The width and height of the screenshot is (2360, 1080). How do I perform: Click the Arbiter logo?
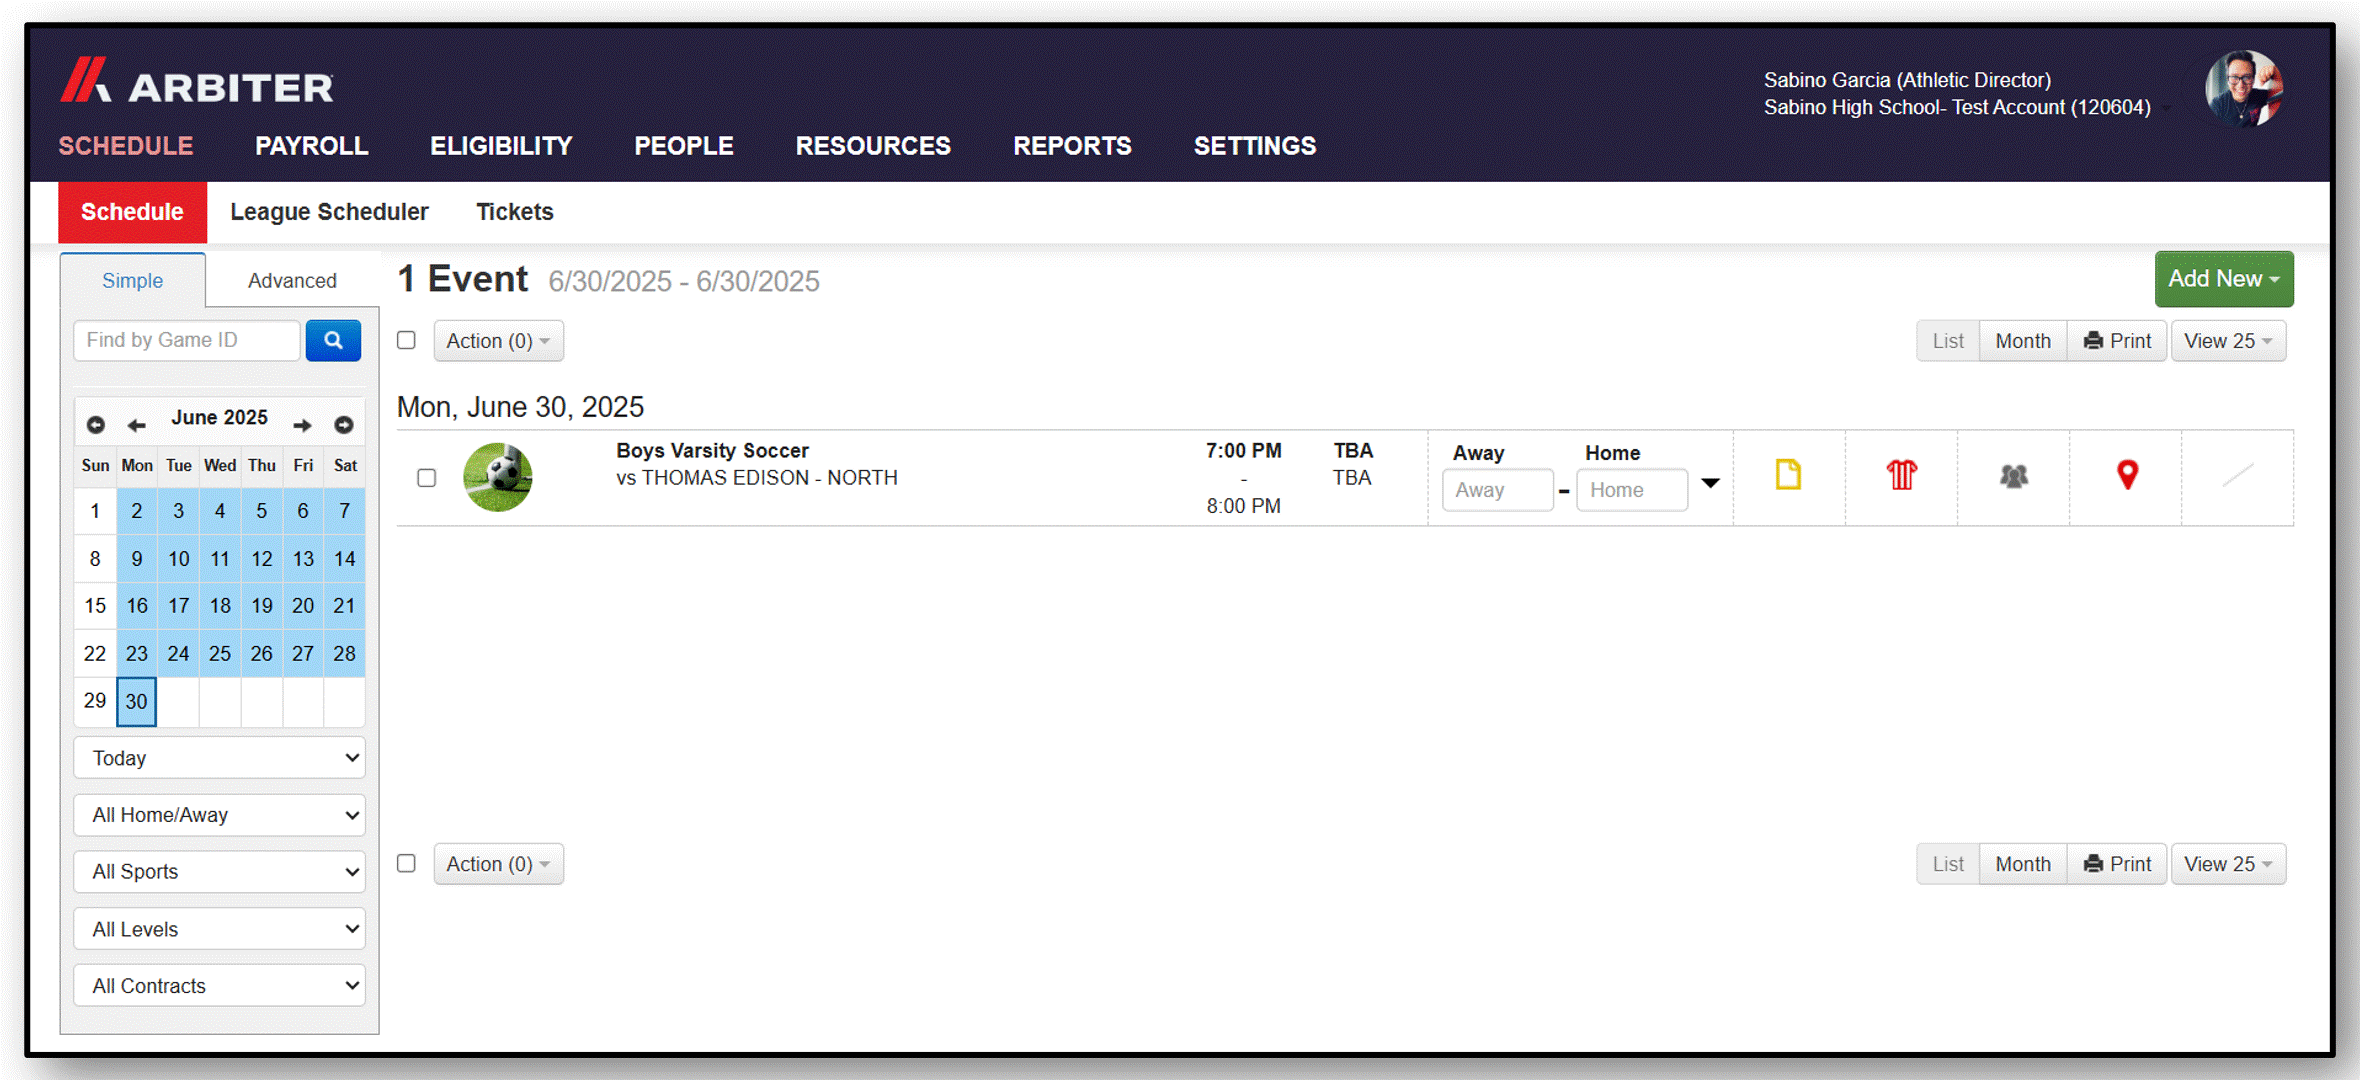click(x=196, y=82)
